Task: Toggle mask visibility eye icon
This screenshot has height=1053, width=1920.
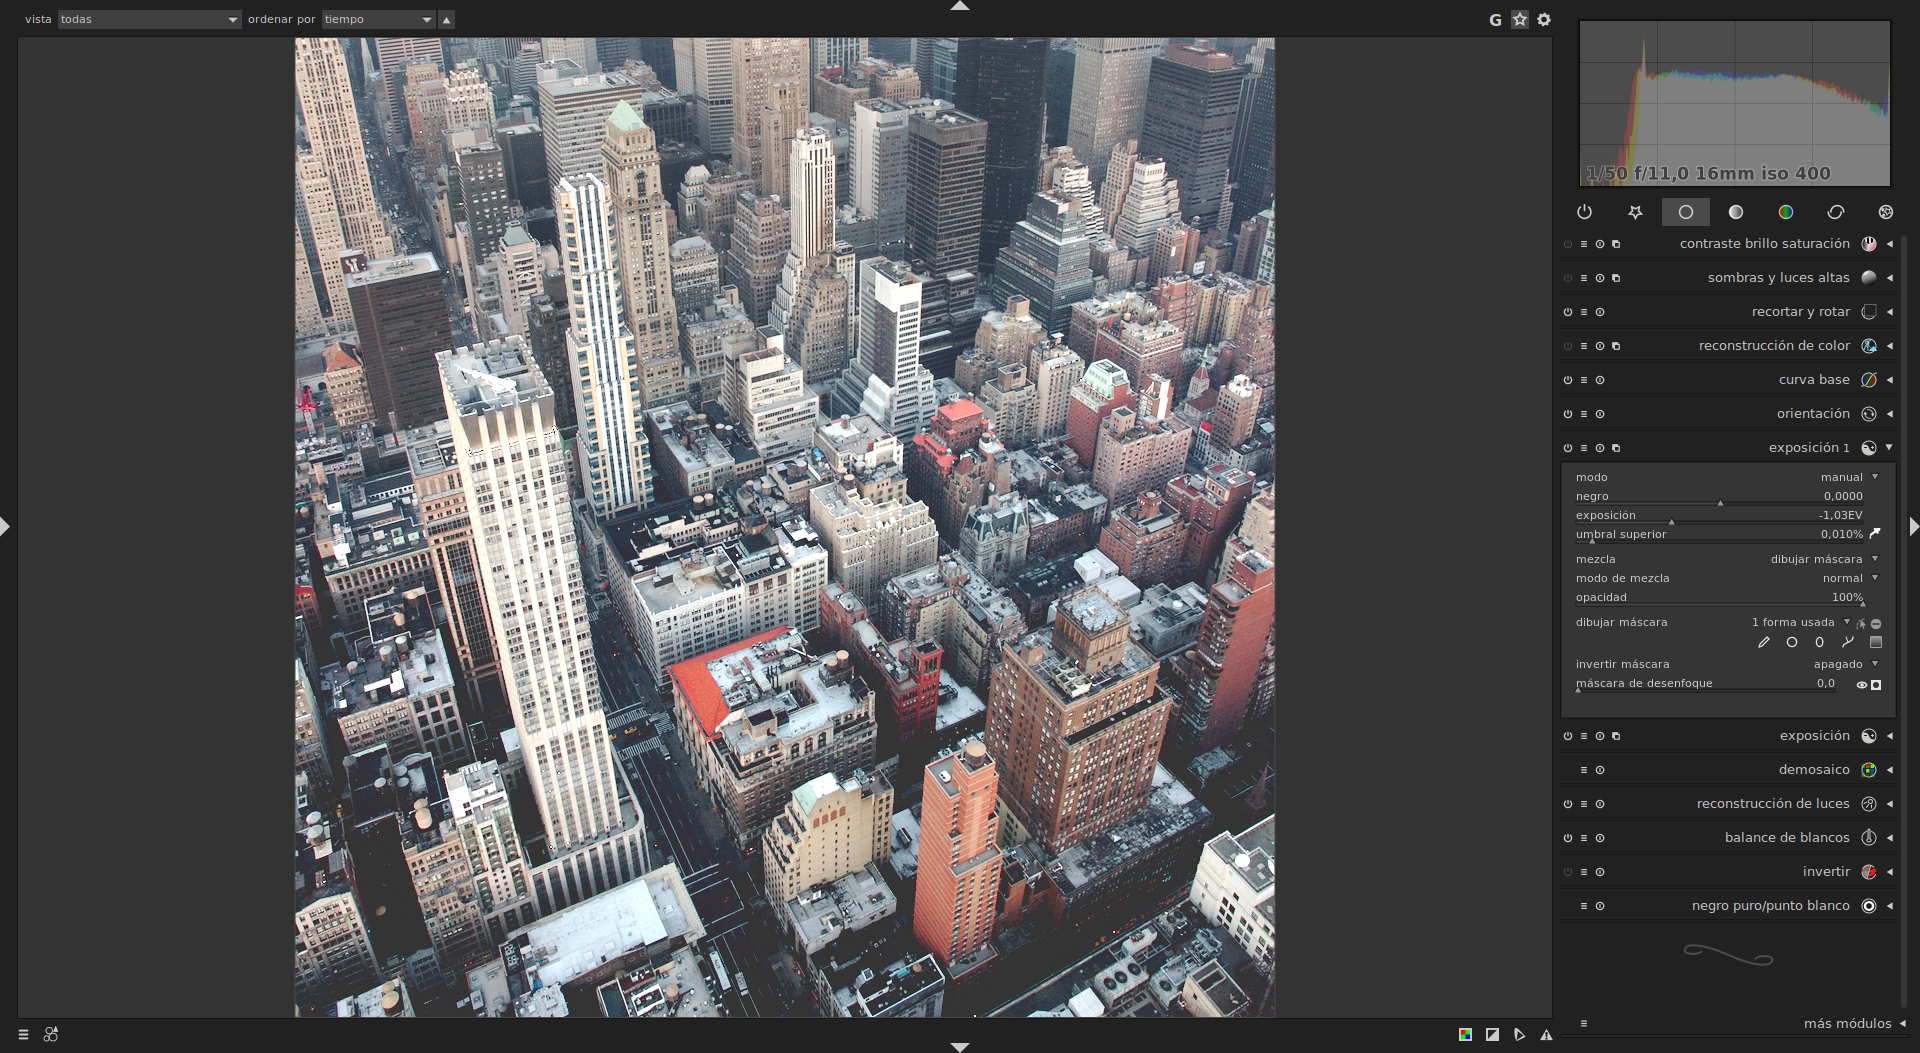Action: click(x=1862, y=685)
